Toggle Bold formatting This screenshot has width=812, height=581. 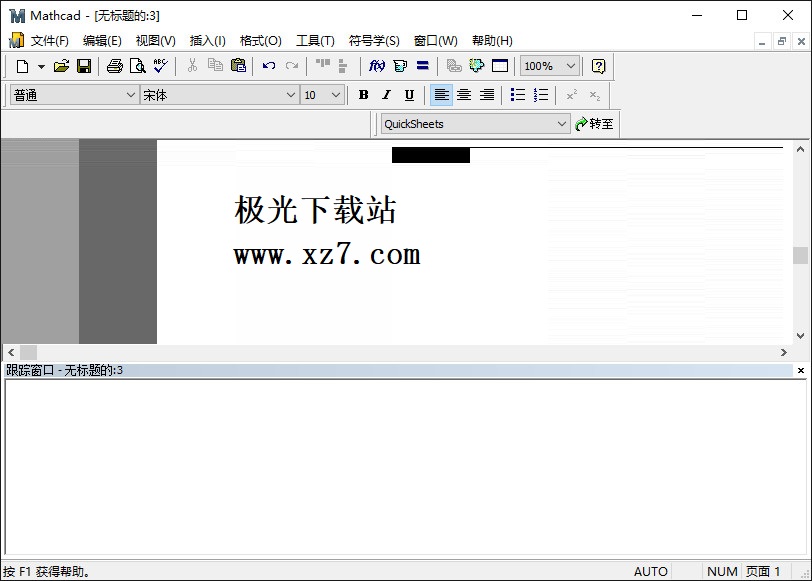tap(364, 95)
